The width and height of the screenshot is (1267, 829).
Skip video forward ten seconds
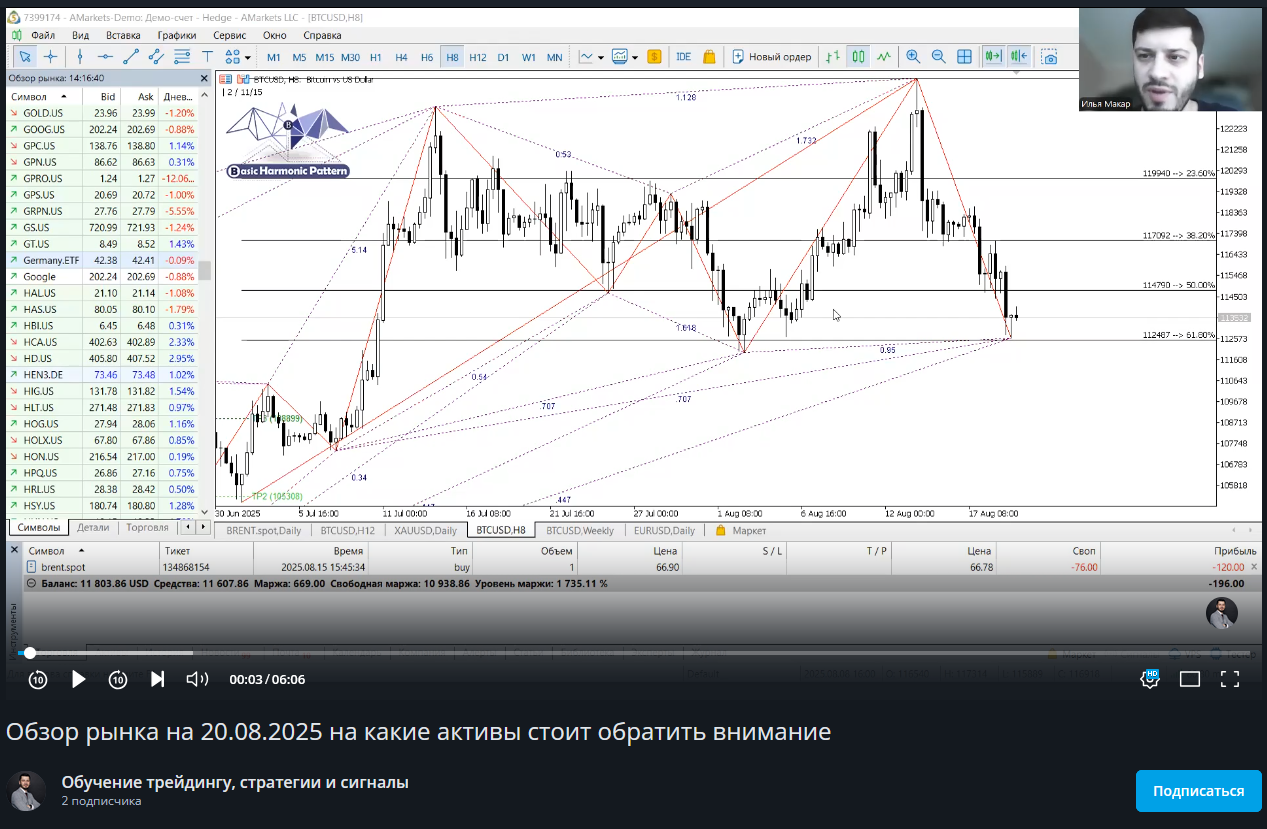[117, 679]
